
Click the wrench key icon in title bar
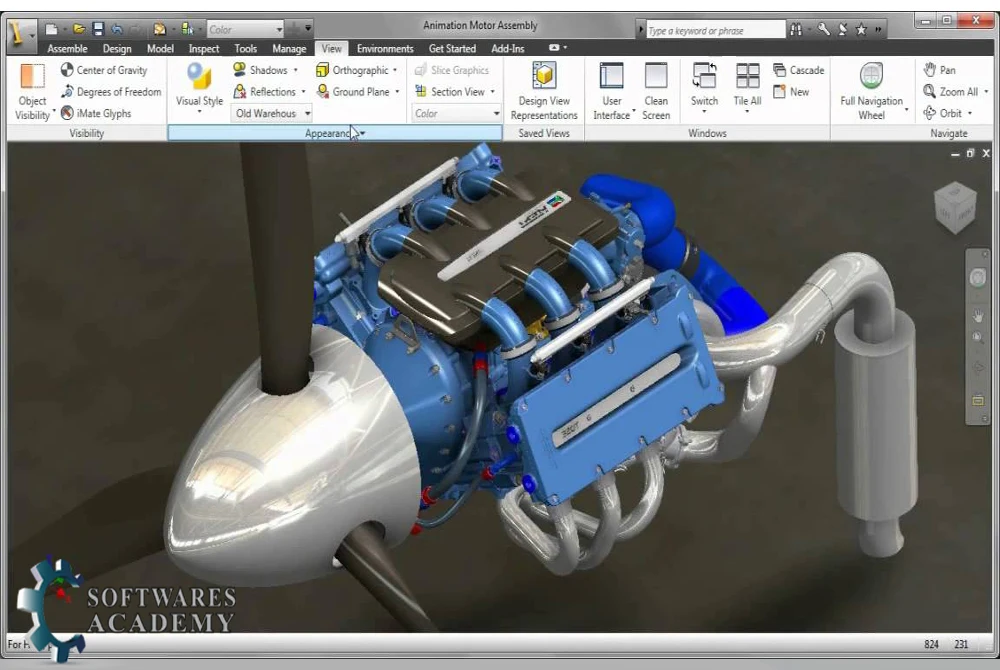click(824, 29)
